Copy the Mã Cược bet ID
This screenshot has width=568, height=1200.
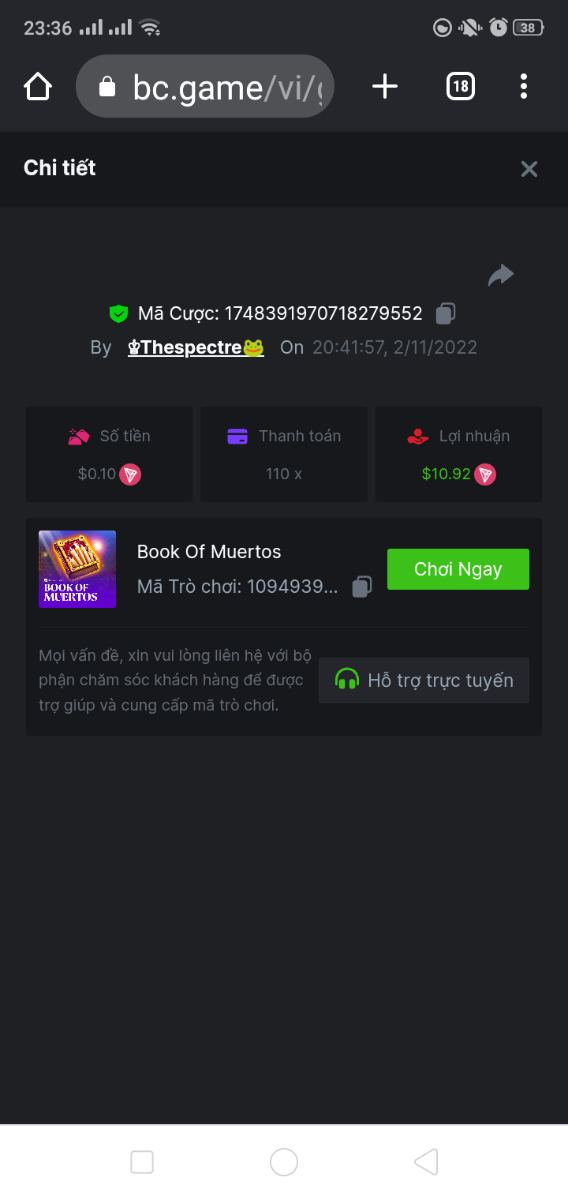pos(446,314)
